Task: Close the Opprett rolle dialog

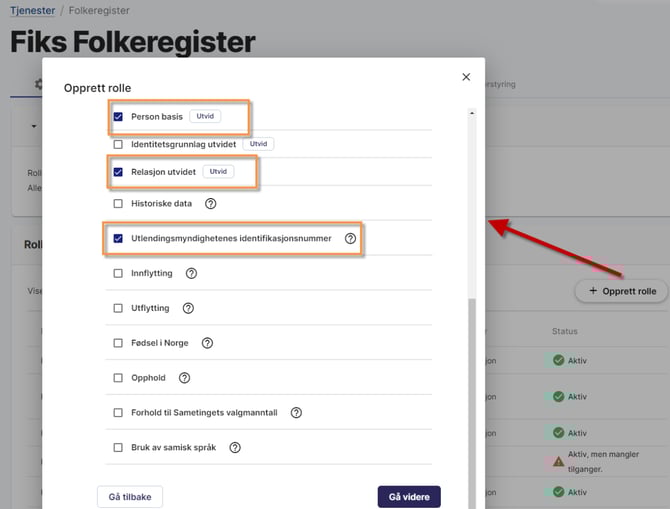Action: click(x=466, y=77)
